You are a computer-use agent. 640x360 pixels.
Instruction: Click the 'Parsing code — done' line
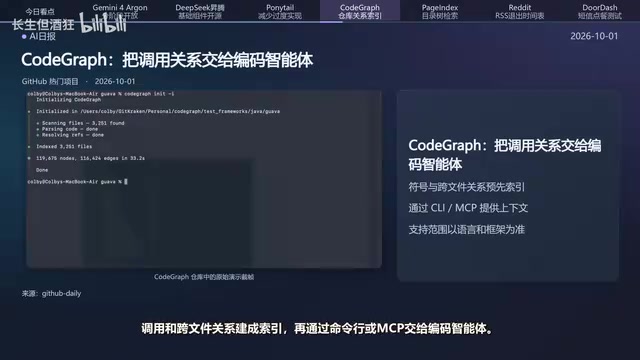(67, 129)
